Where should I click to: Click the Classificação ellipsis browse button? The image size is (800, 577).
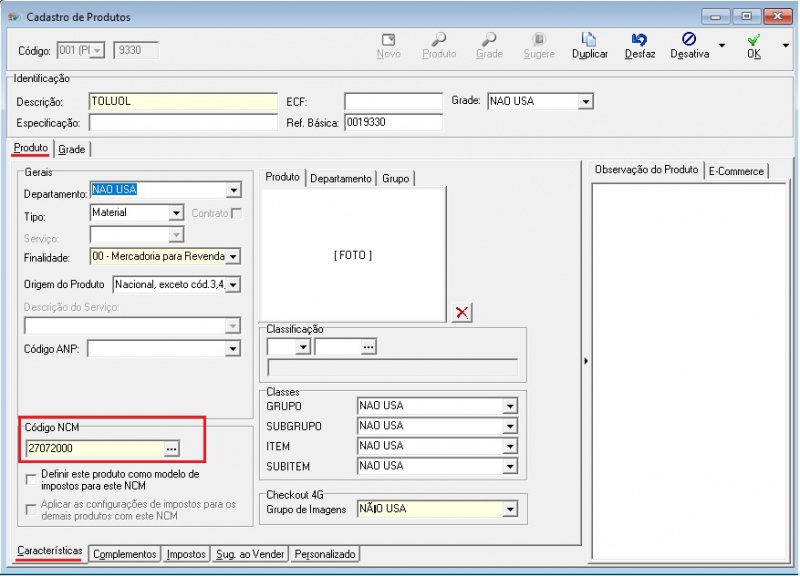pyautogui.click(x=369, y=347)
